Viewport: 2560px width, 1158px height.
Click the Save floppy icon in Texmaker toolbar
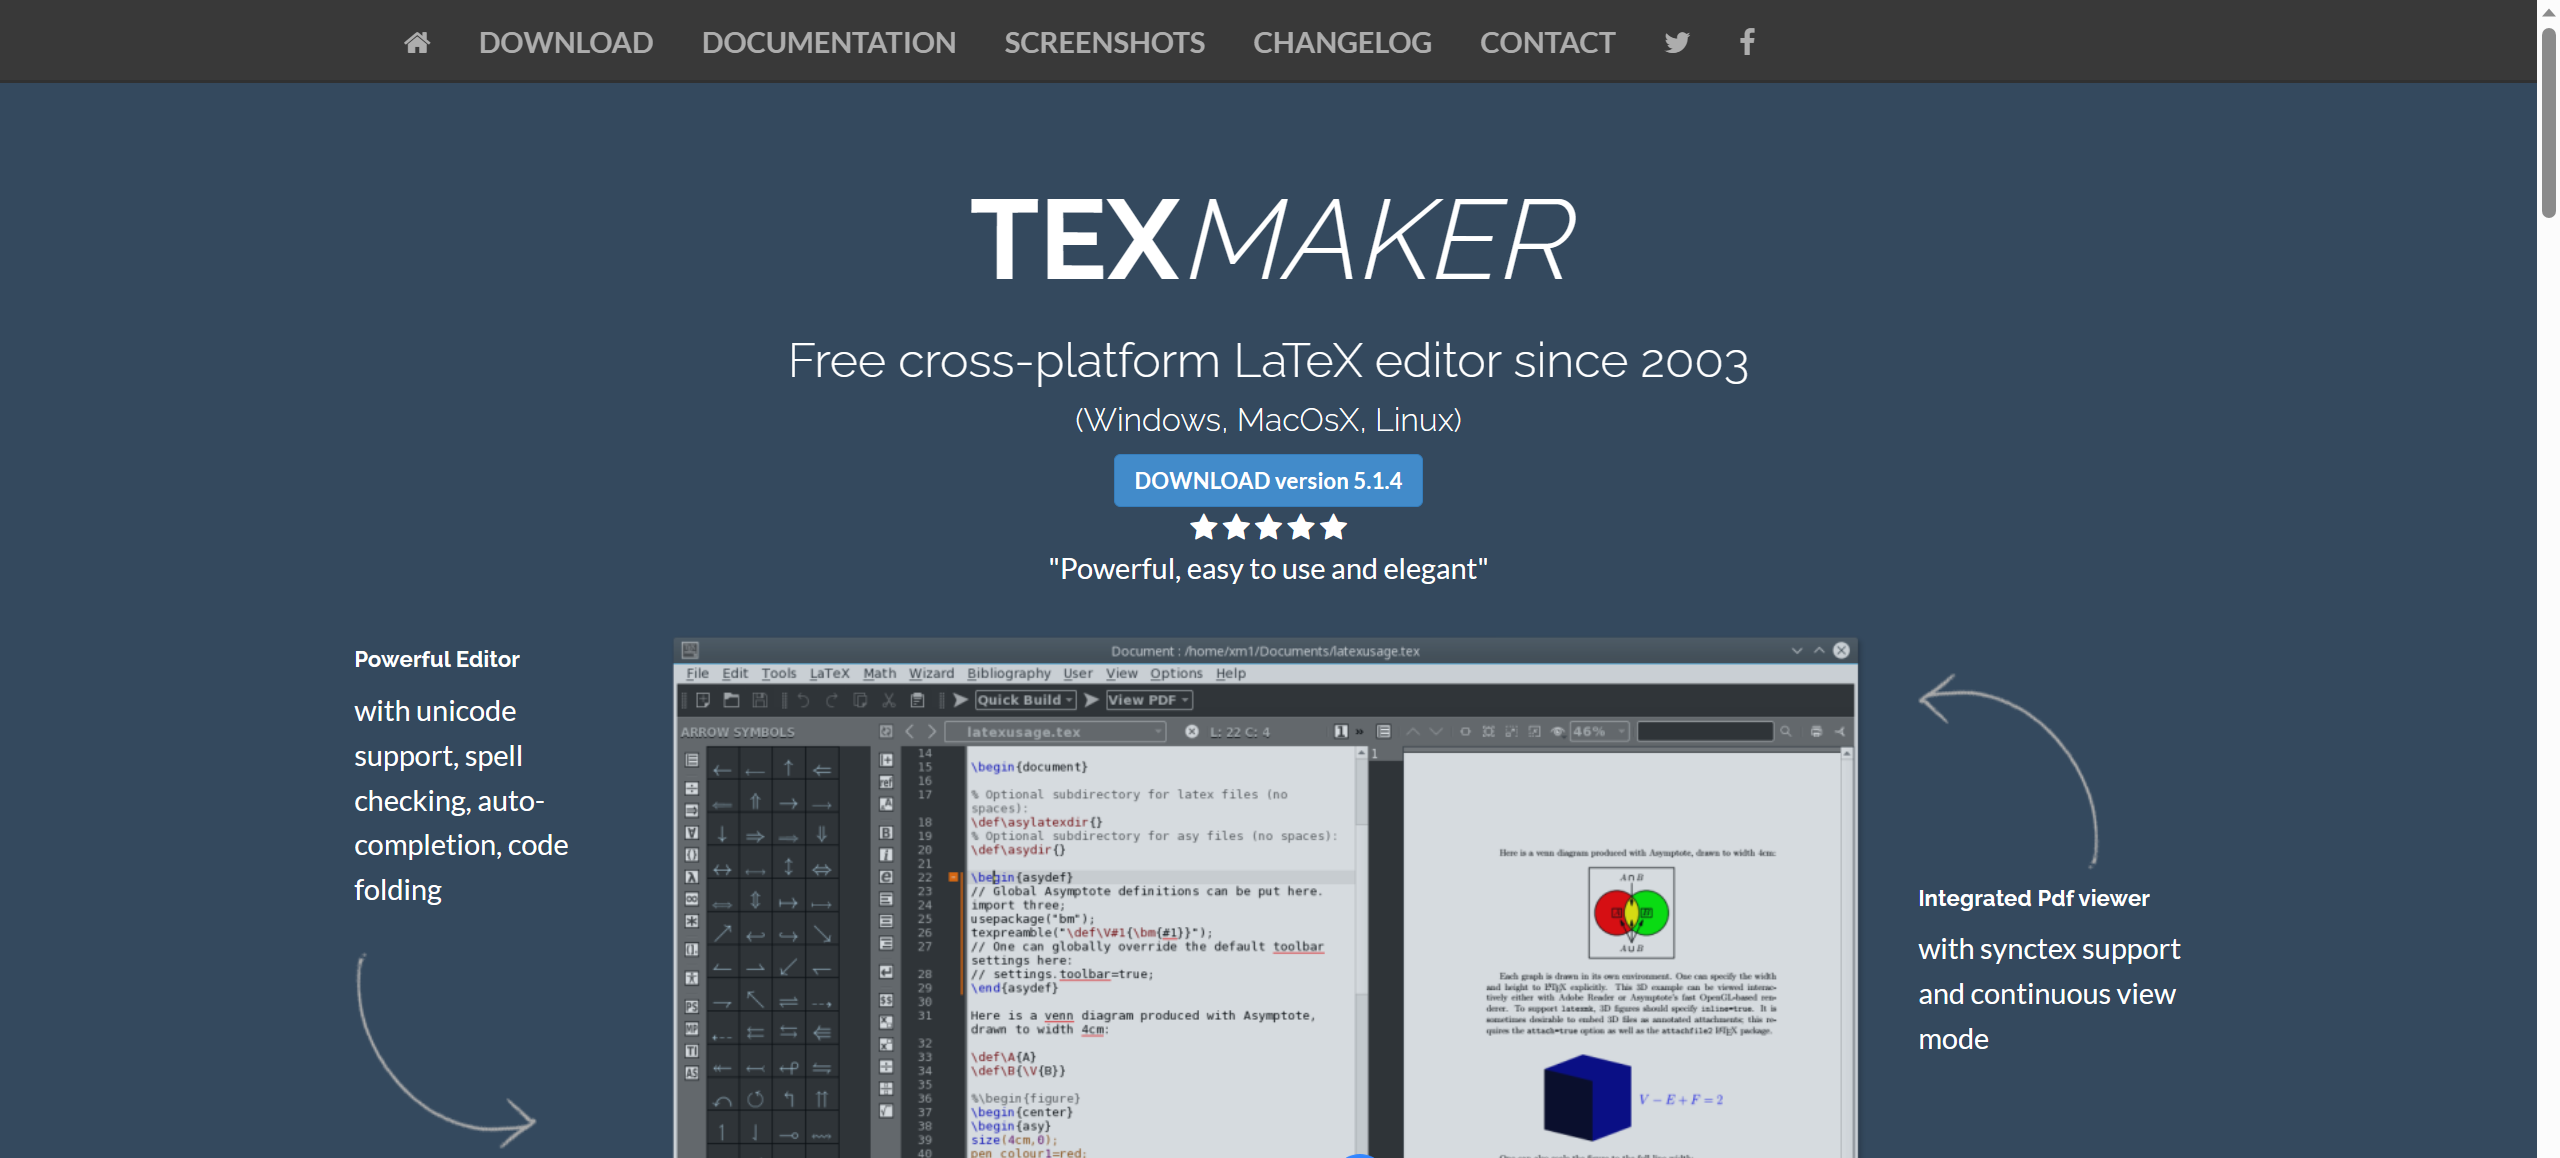click(x=760, y=700)
